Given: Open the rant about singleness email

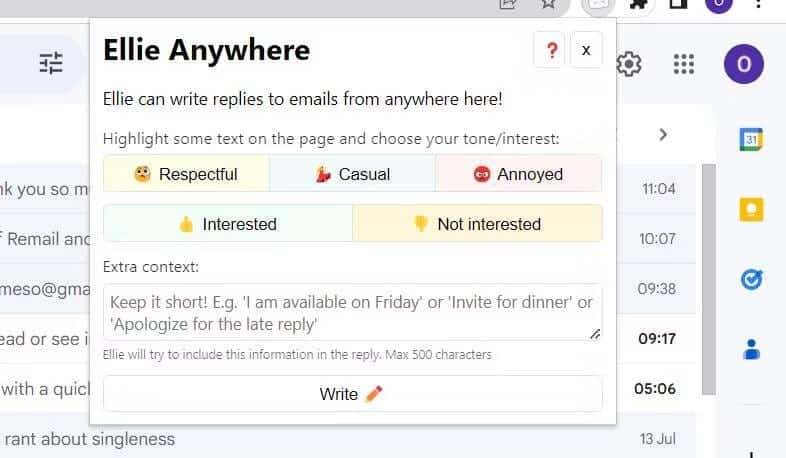Looking at the screenshot, I should point(90,439).
